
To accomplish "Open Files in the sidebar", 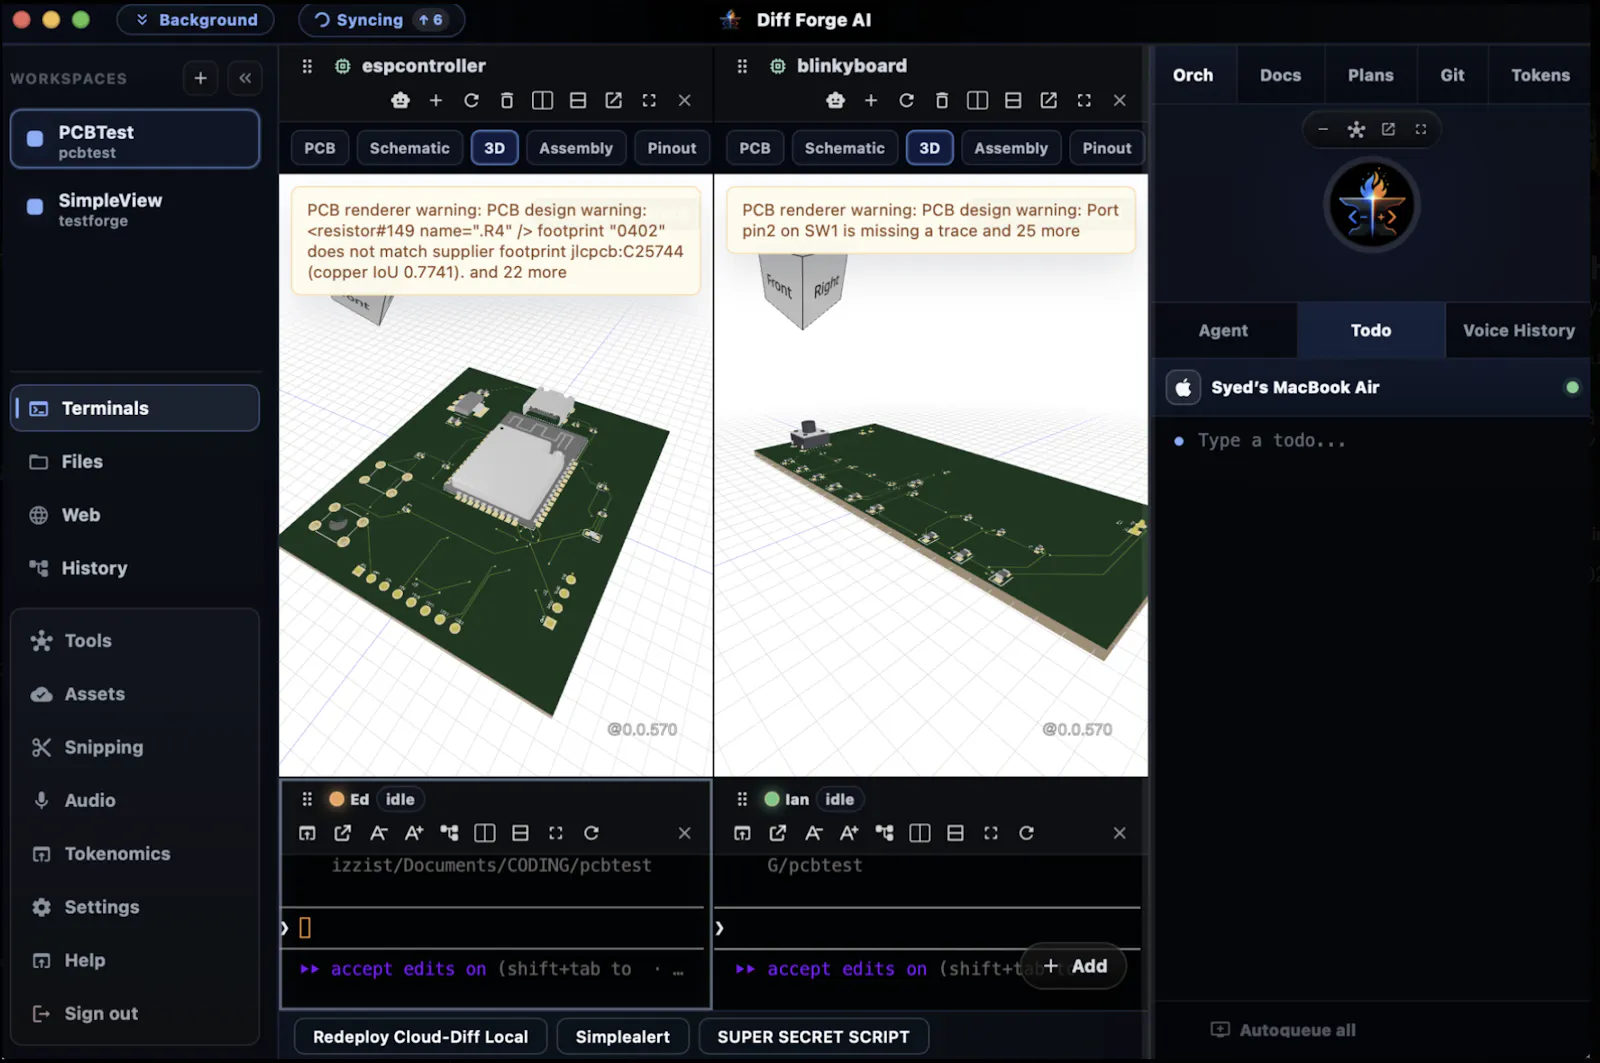I will 135,461.
